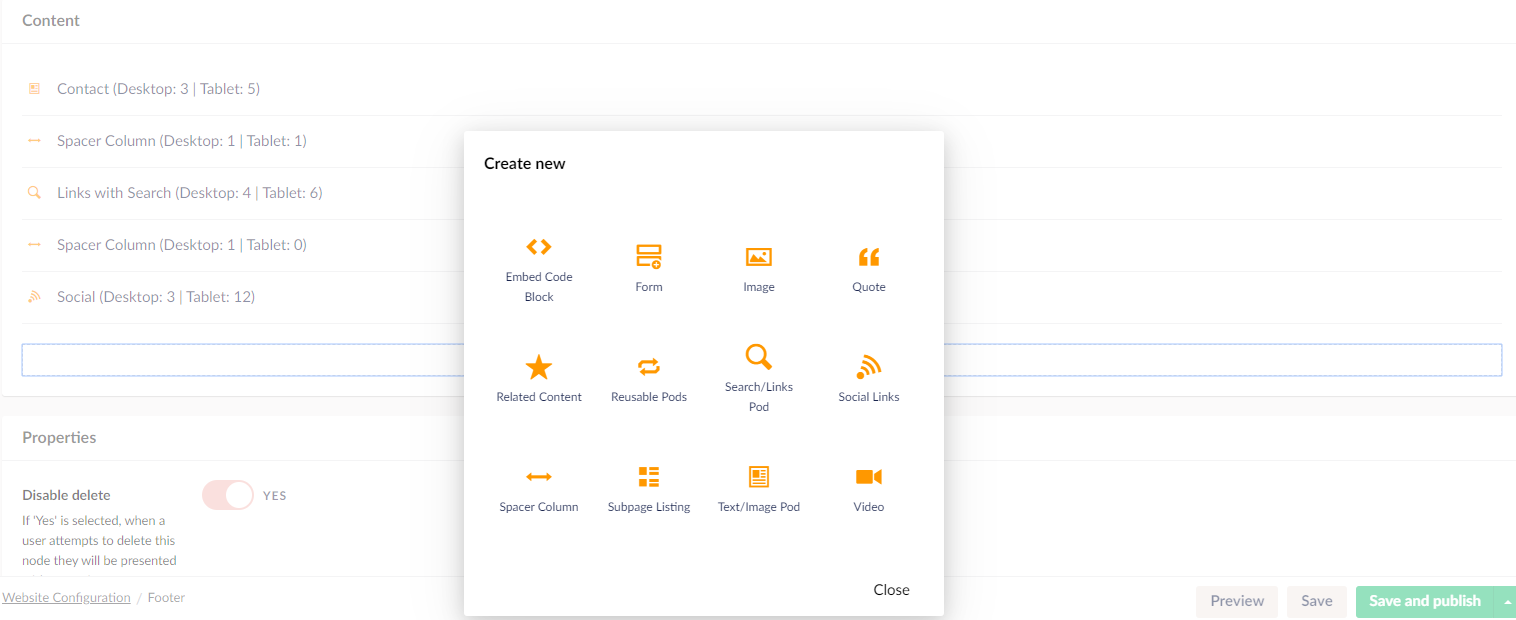Pick the Text/Image Pod icon
The width and height of the screenshot is (1516, 620).
tap(759, 477)
